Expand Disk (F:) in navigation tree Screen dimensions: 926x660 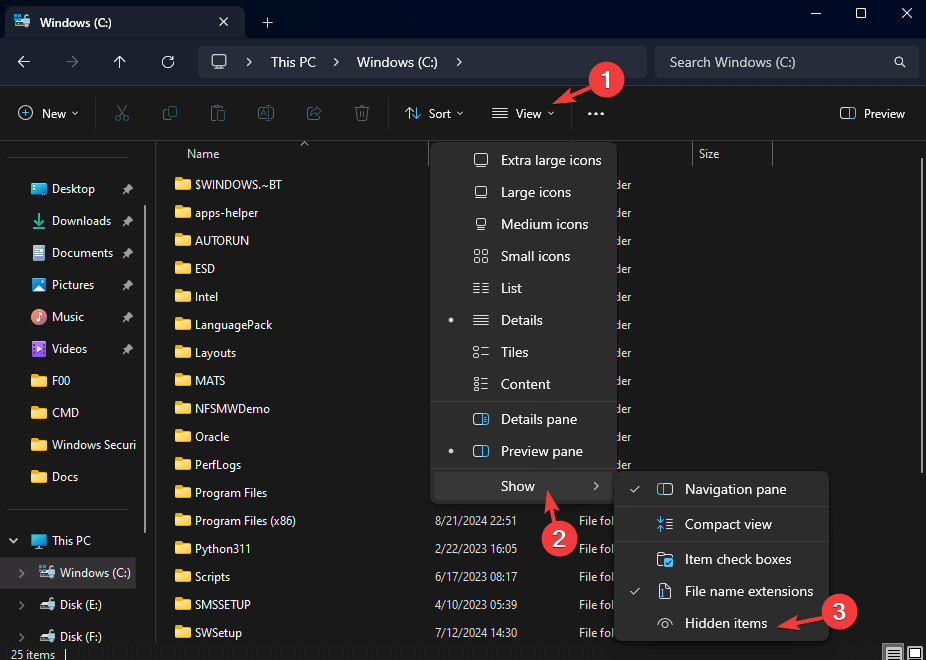pos(22,637)
